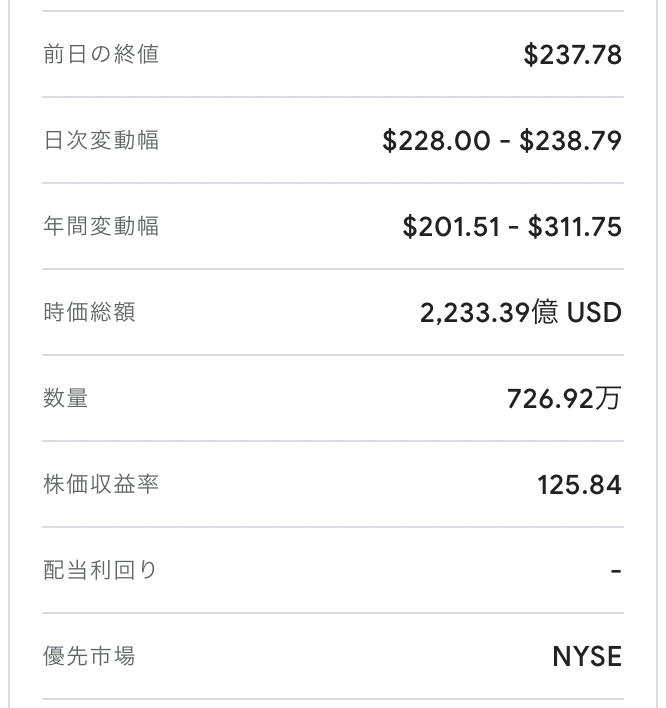
Task: Select the dash dividend yield value
Action: pos(616,571)
